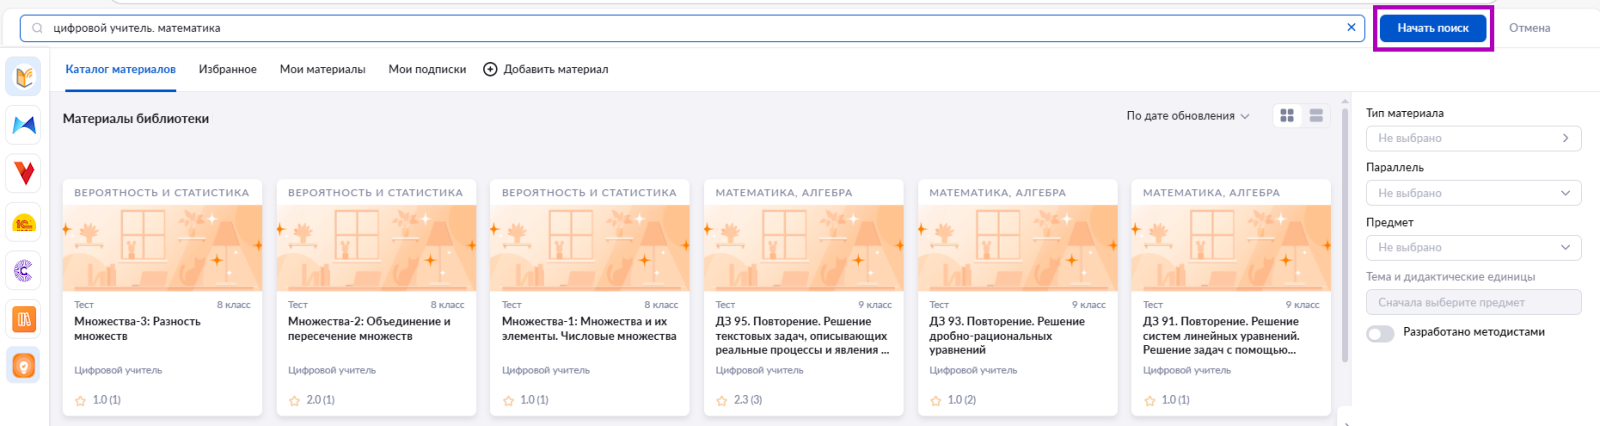The image size is (1600, 426).
Task: Open the Множества-3: Разность множеств thumbnail
Action: pyautogui.click(x=163, y=248)
